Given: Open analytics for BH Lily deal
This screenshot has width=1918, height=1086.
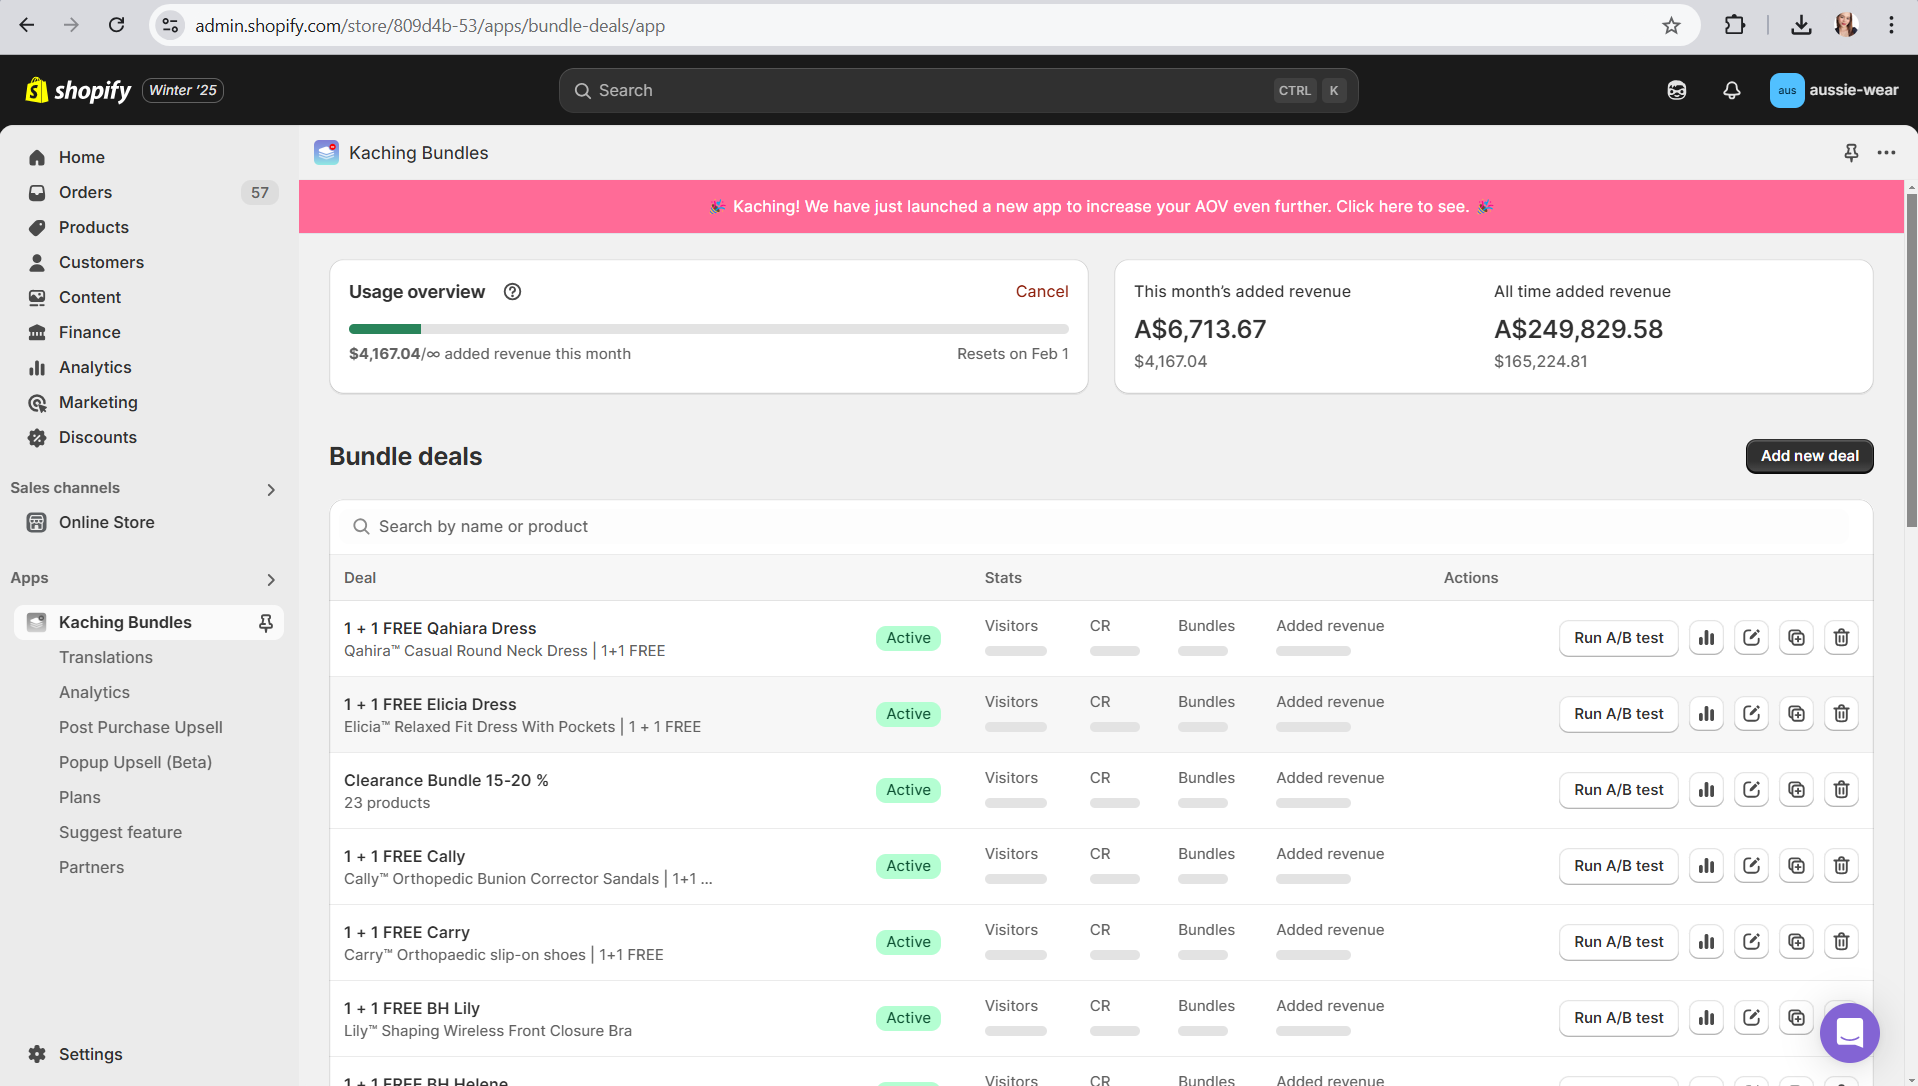Looking at the screenshot, I should tap(1706, 1018).
